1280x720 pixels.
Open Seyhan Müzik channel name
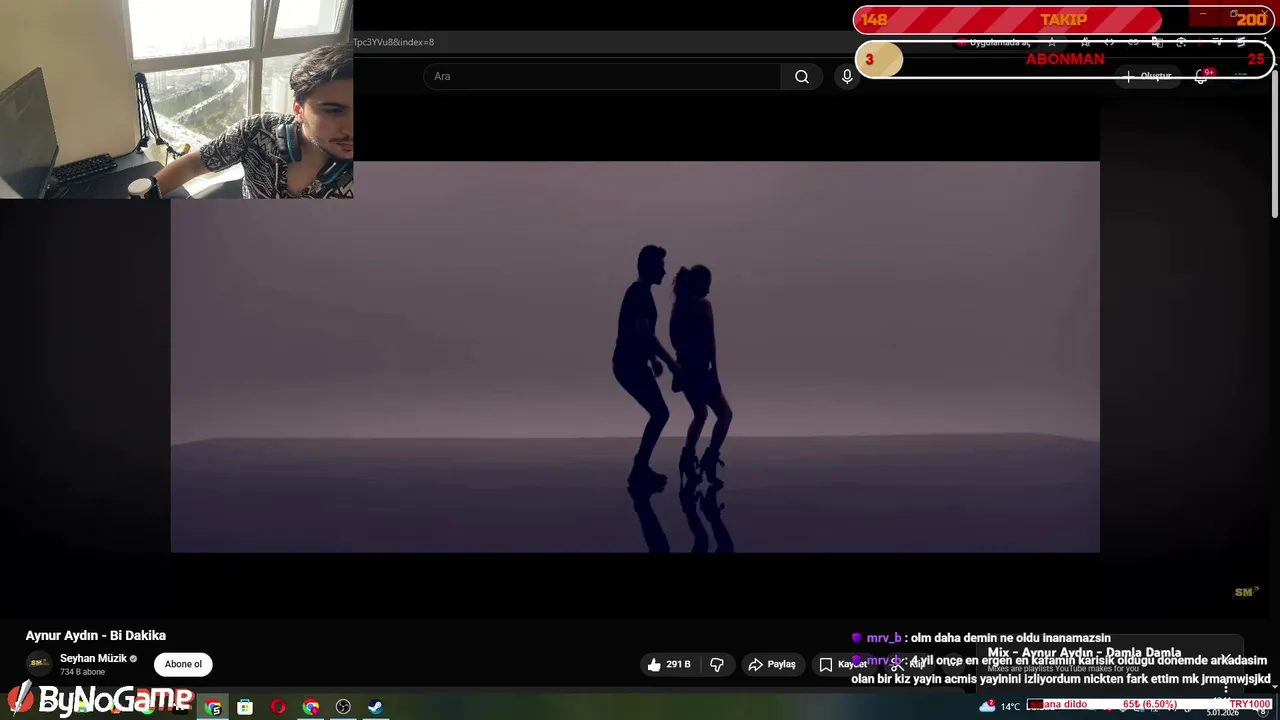[93, 658]
